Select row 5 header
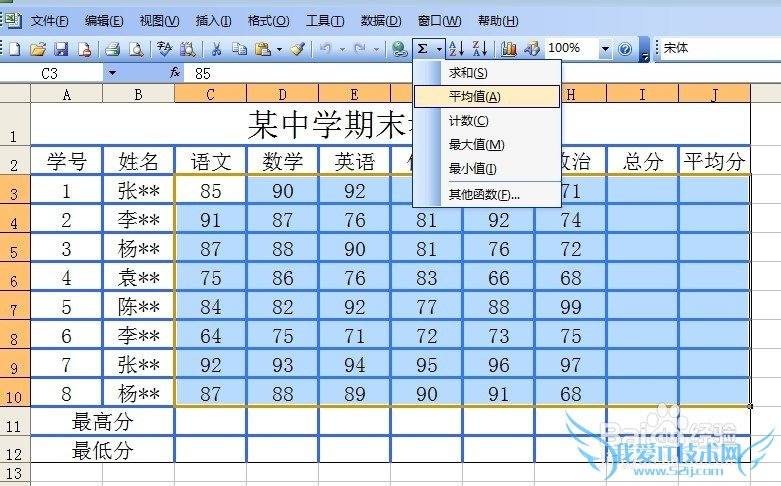 point(15,248)
